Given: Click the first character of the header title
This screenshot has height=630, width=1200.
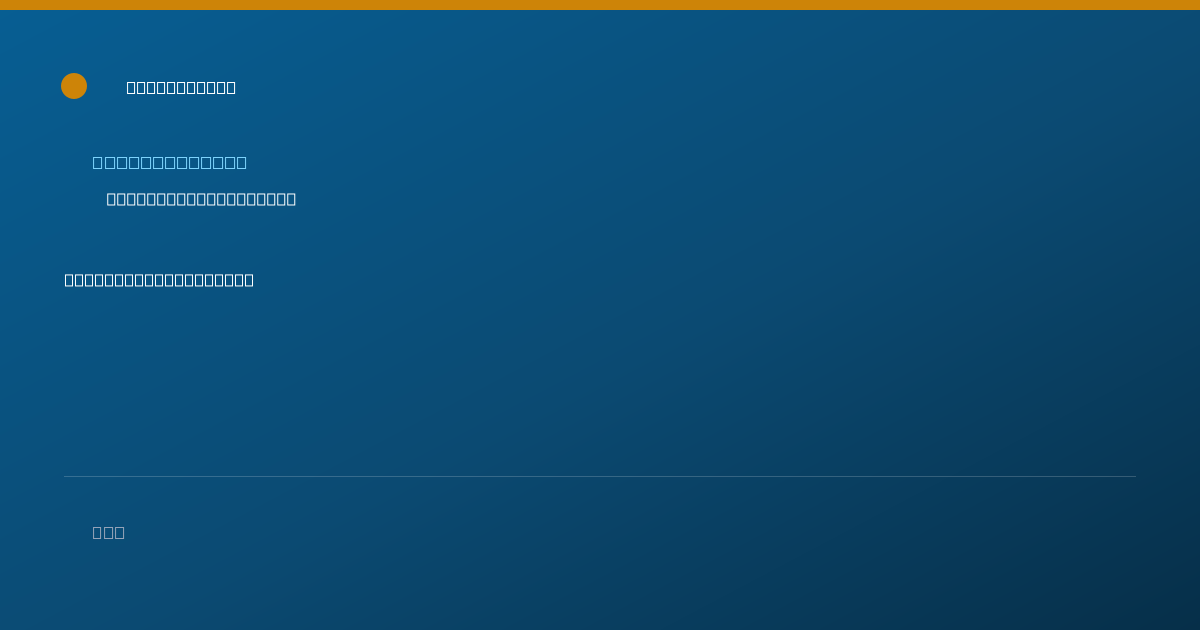Looking at the screenshot, I should click(132, 87).
